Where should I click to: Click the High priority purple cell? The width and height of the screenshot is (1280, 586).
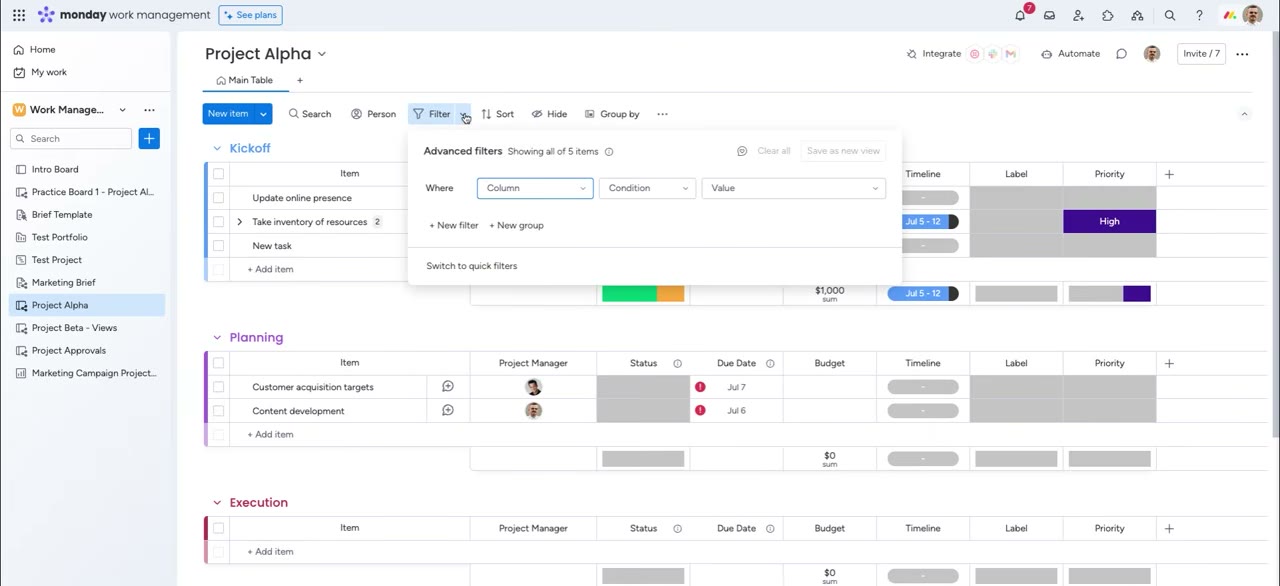(1109, 222)
